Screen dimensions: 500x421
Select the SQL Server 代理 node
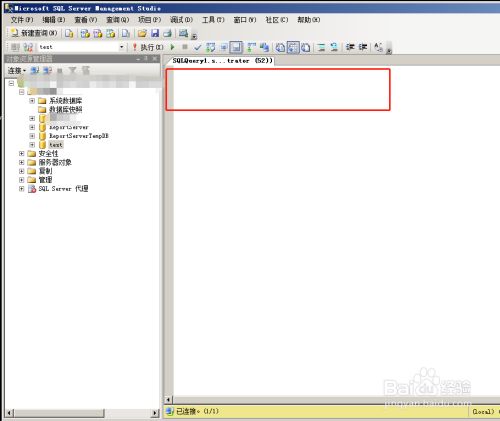(63, 189)
